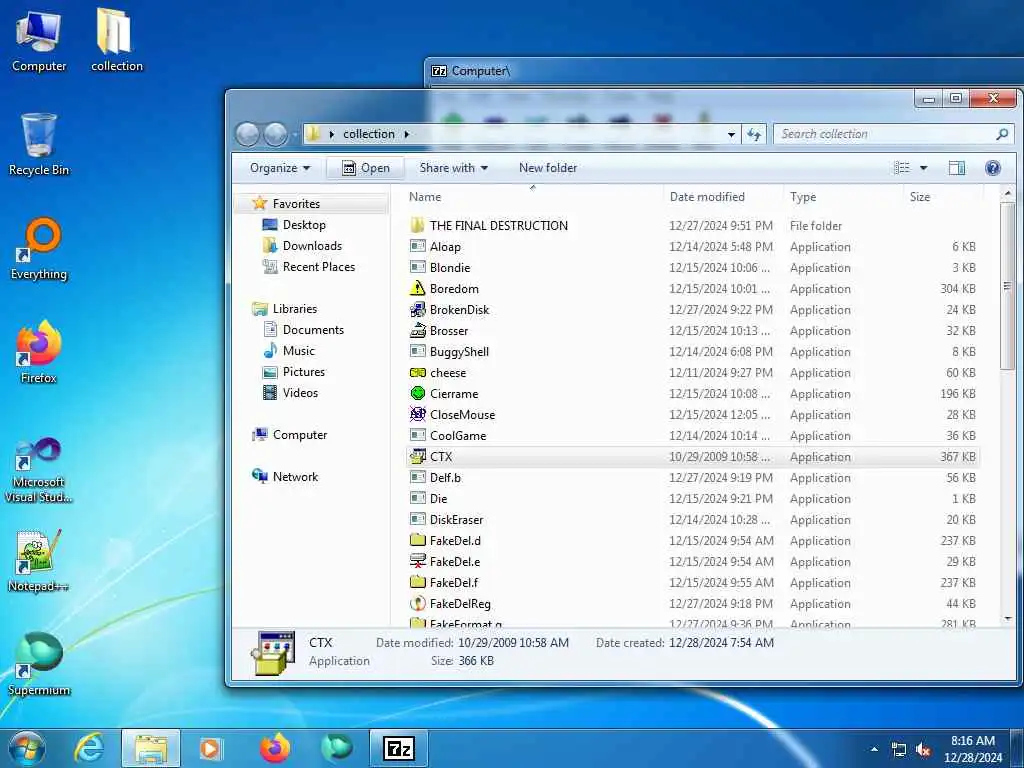Select Desktop in the navigation pane
The width and height of the screenshot is (1024, 768).
tap(304, 225)
